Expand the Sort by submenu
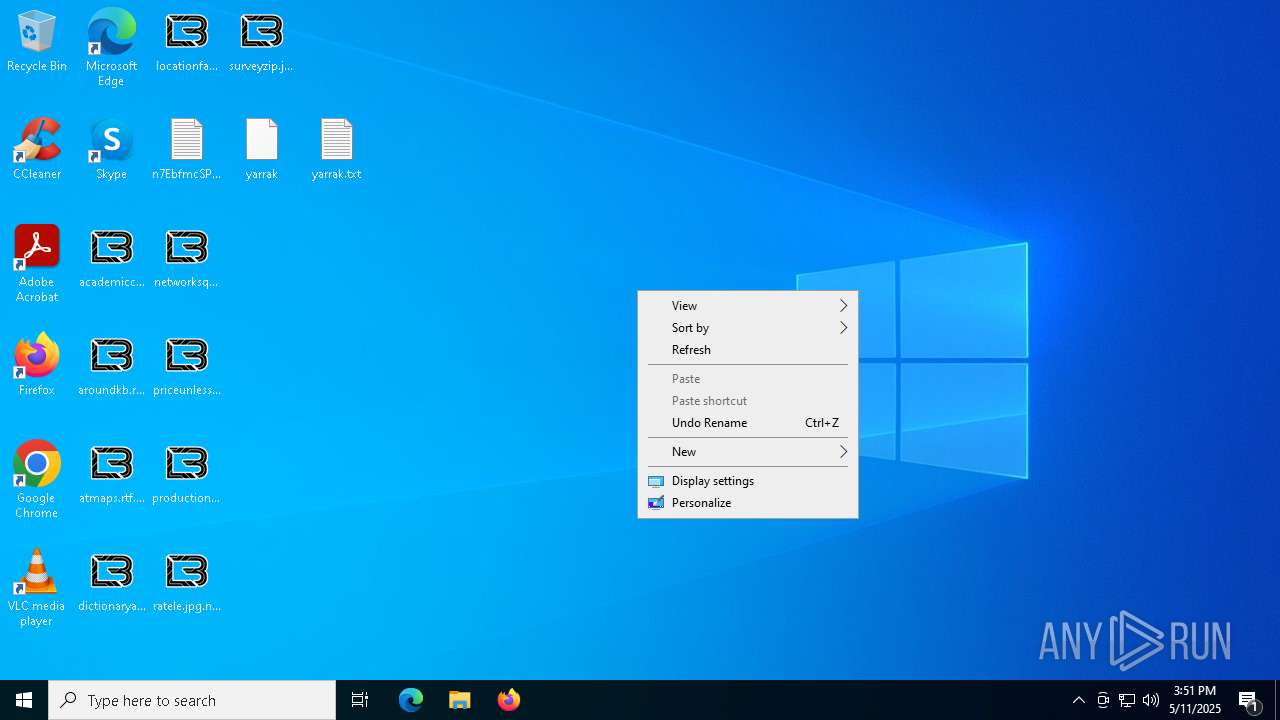Screen dimensions: 1280x720 point(748,328)
